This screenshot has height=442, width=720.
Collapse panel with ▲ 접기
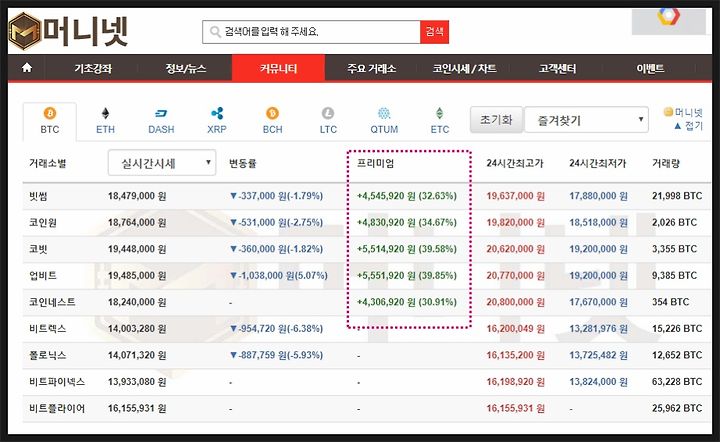pos(688,126)
